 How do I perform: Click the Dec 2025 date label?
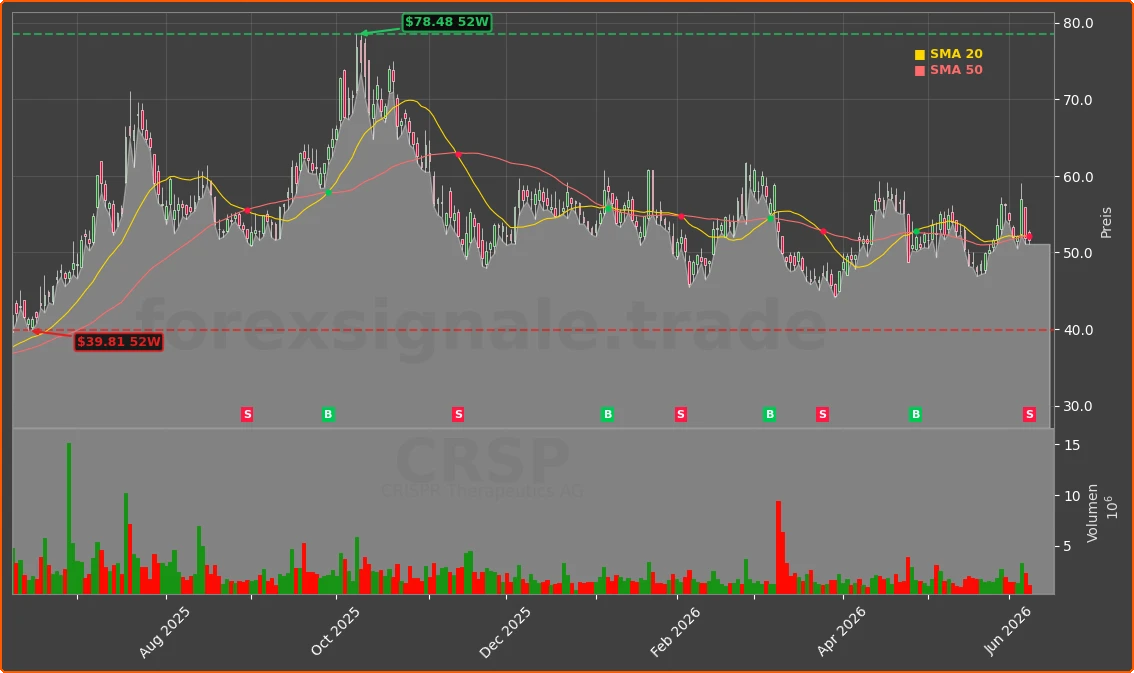click(x=505, y=632)
